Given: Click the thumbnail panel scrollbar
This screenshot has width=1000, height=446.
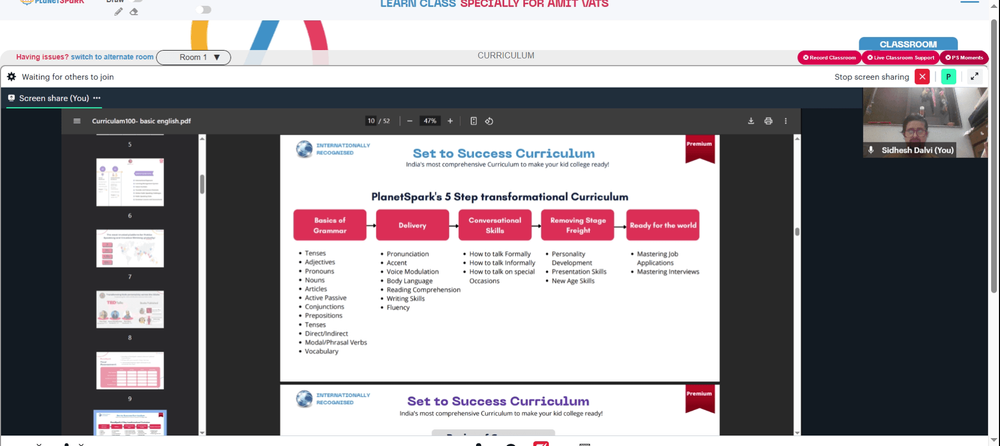Looking at the screenshot, I should [x=202, y=184].
